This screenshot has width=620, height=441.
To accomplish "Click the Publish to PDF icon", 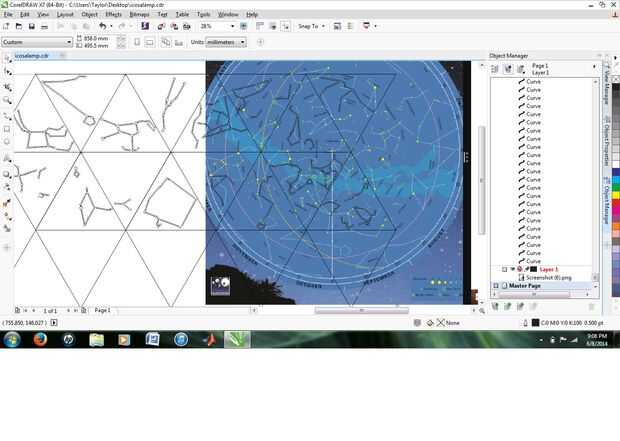I will click(187, 26).
